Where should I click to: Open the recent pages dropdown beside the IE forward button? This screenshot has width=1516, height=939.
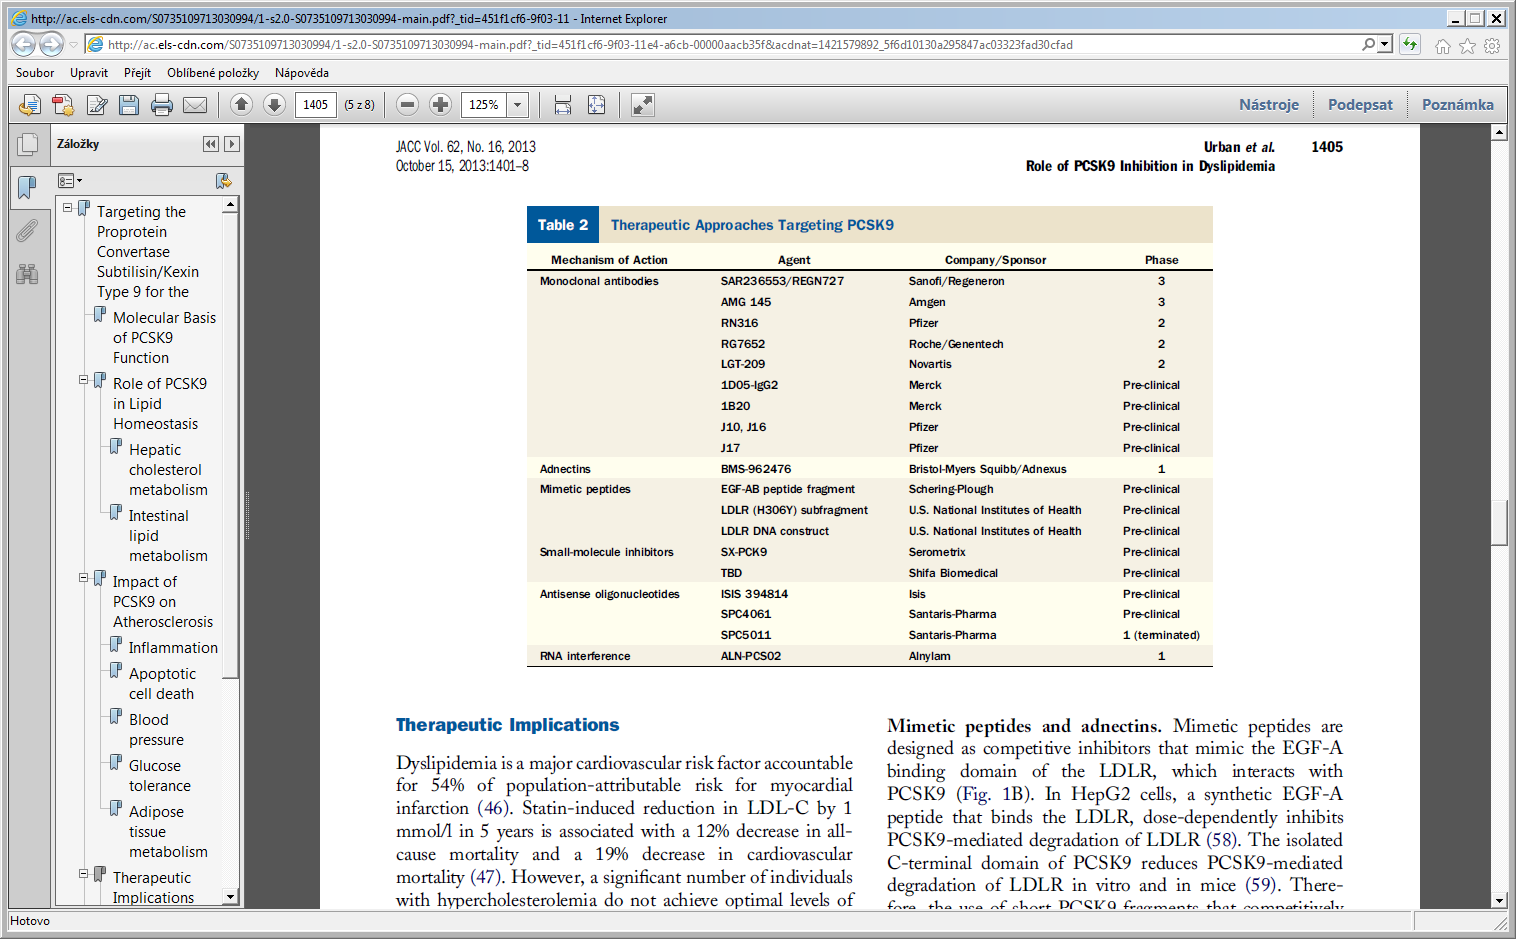pos(73,44)
